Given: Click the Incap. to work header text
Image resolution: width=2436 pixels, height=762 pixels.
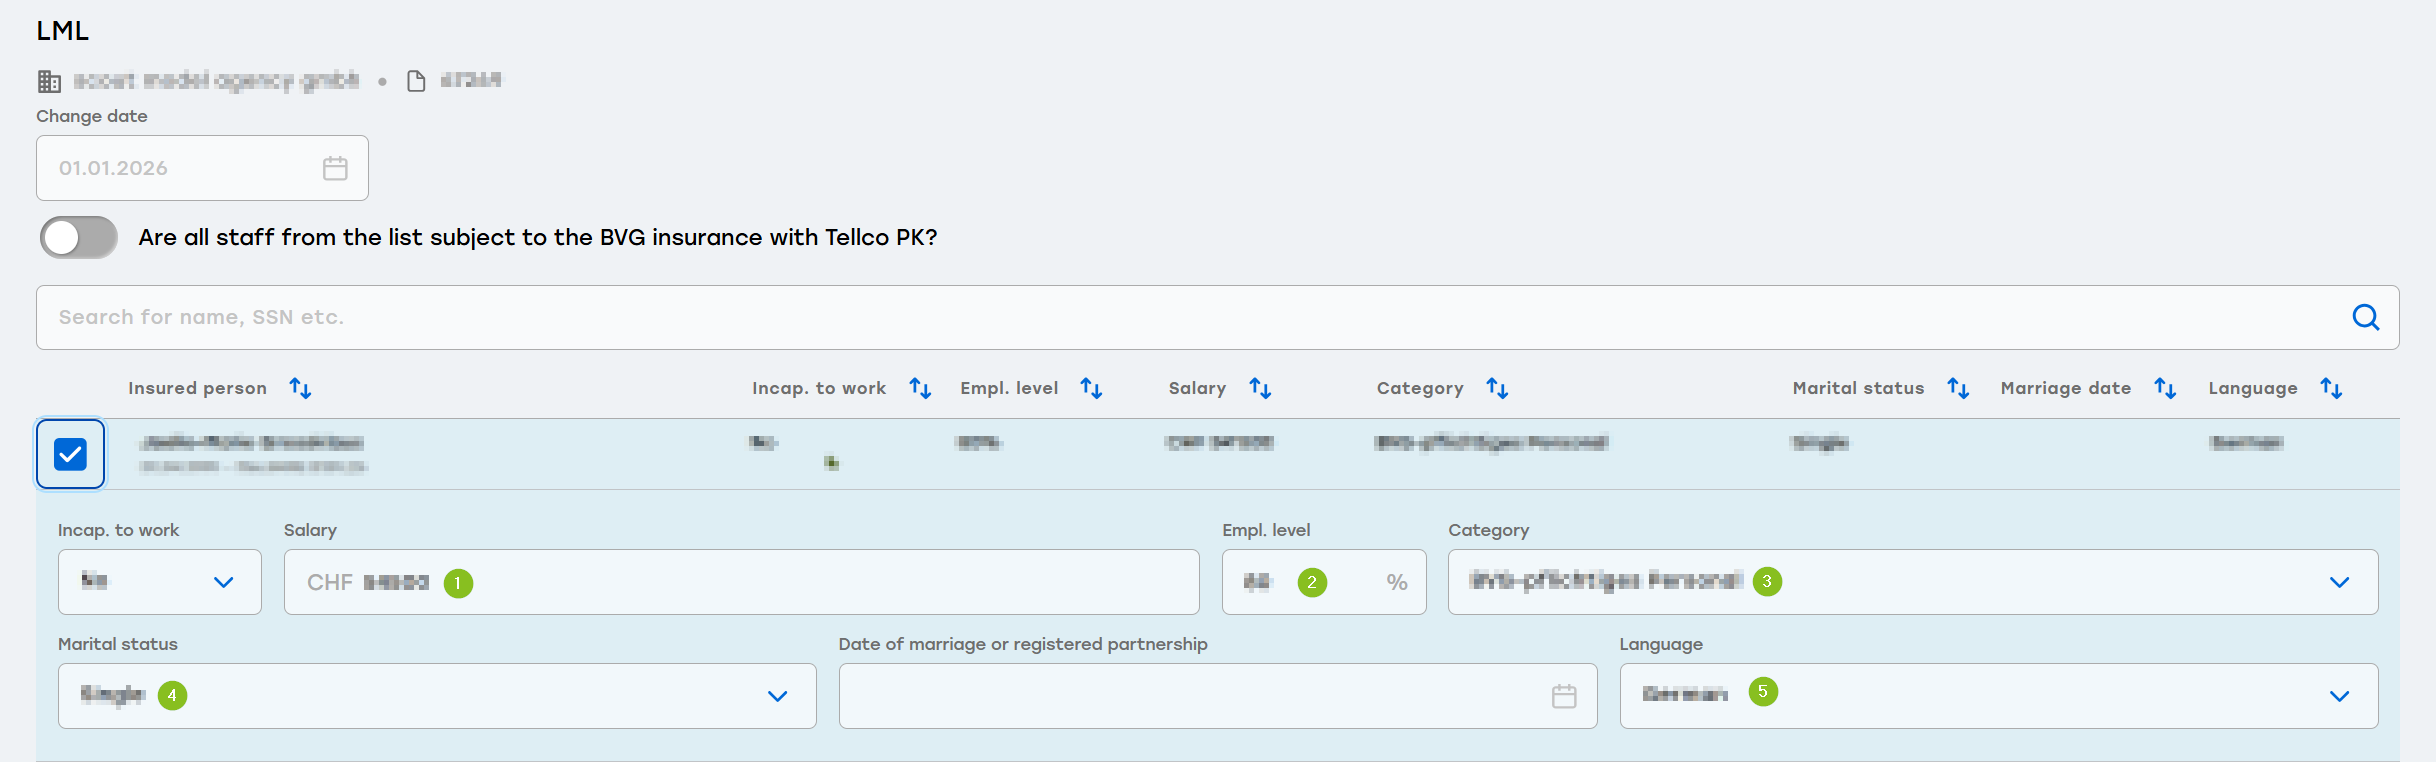Looking at the screenshot, I should click(819, 388).
